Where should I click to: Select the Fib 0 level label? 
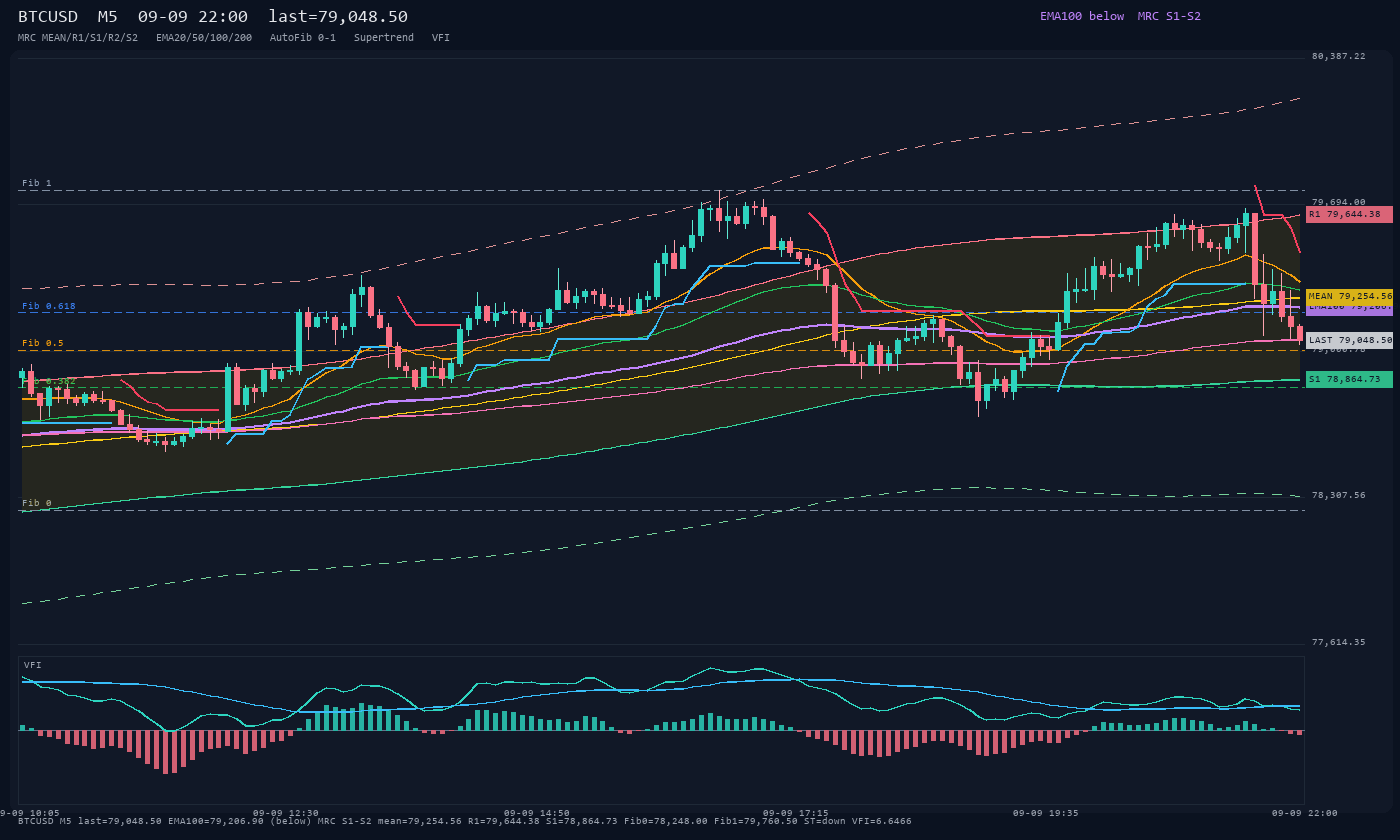(x=37, y=503)
